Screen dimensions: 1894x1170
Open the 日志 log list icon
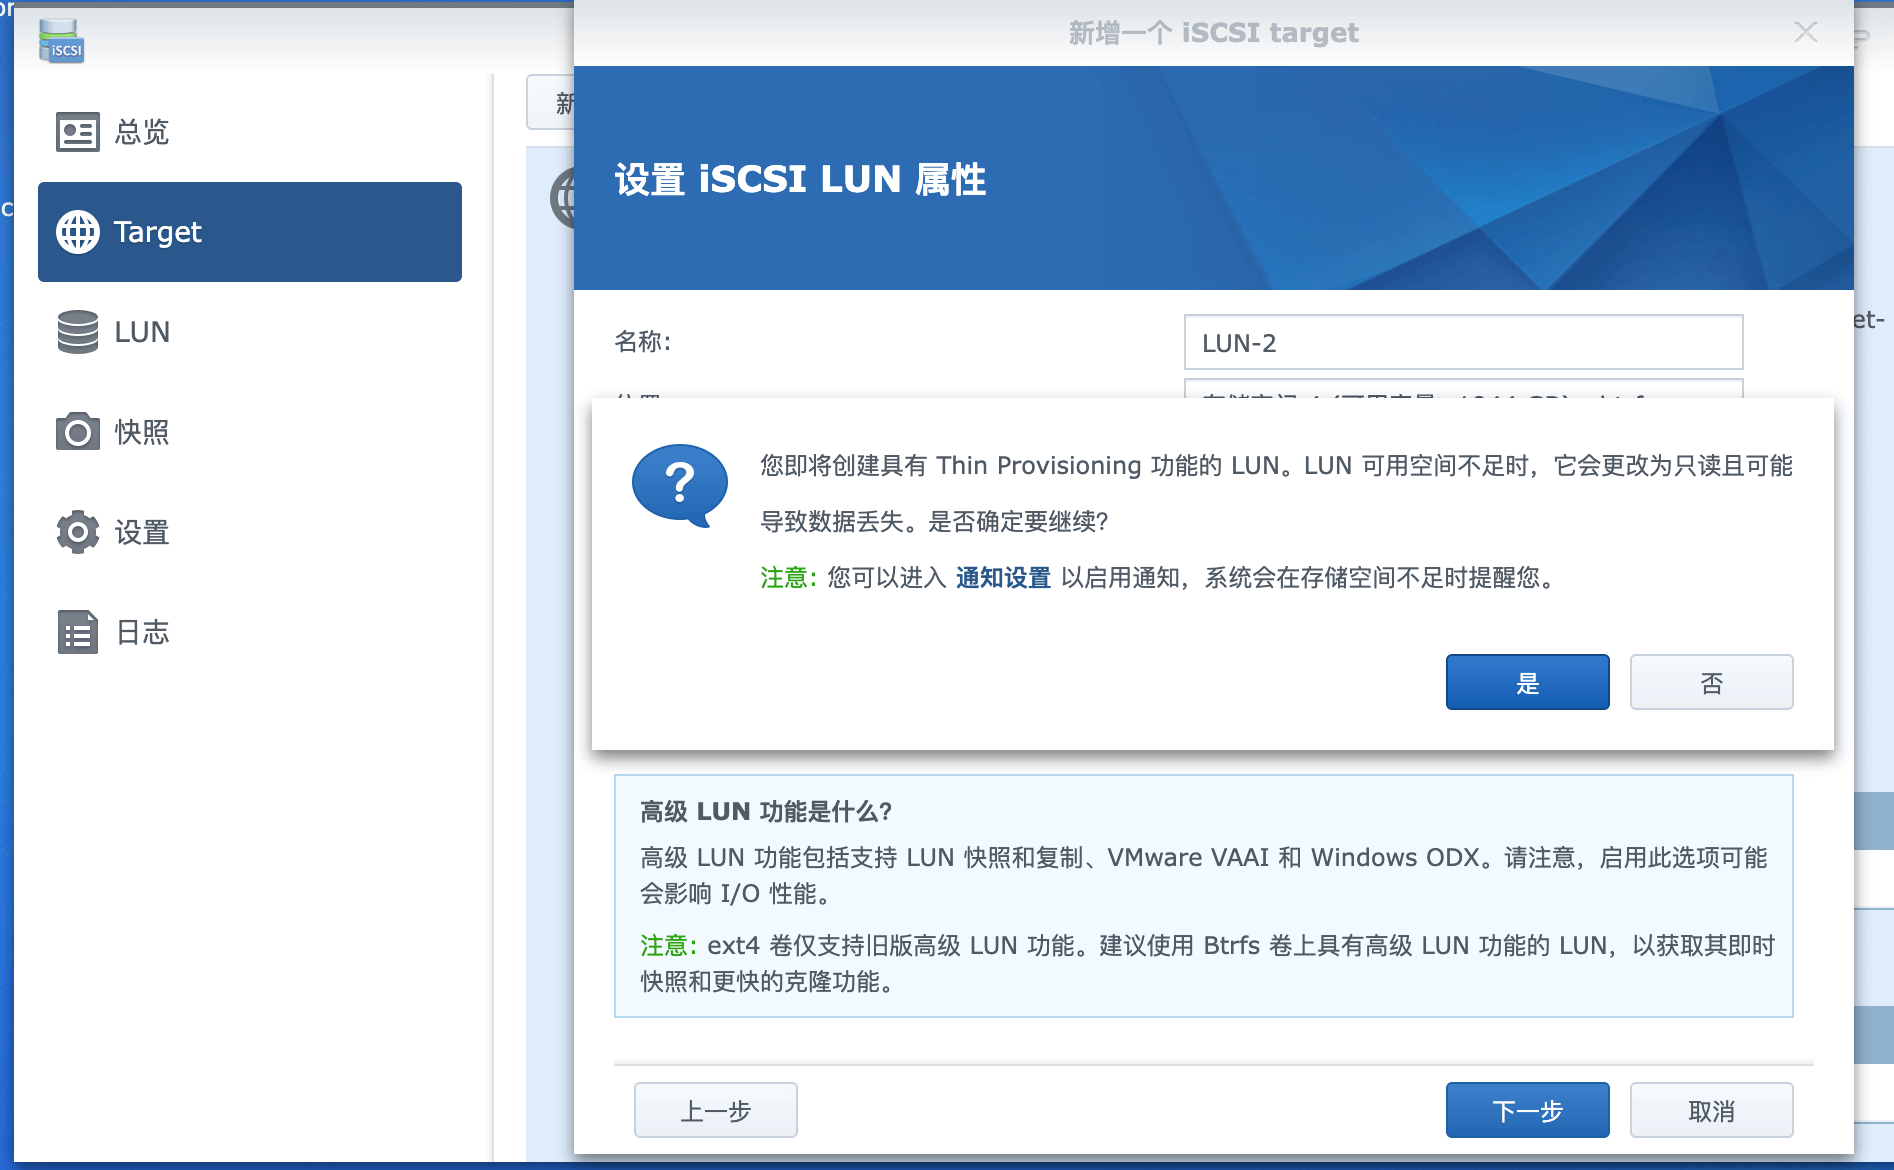(x=77, y=632)
